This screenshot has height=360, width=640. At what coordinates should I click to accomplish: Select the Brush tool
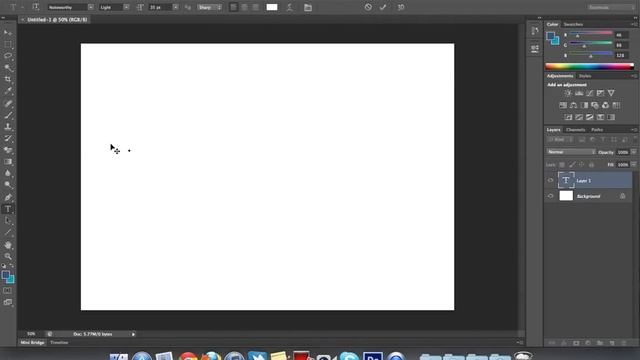pyautogui.click(x=8, y=115)
